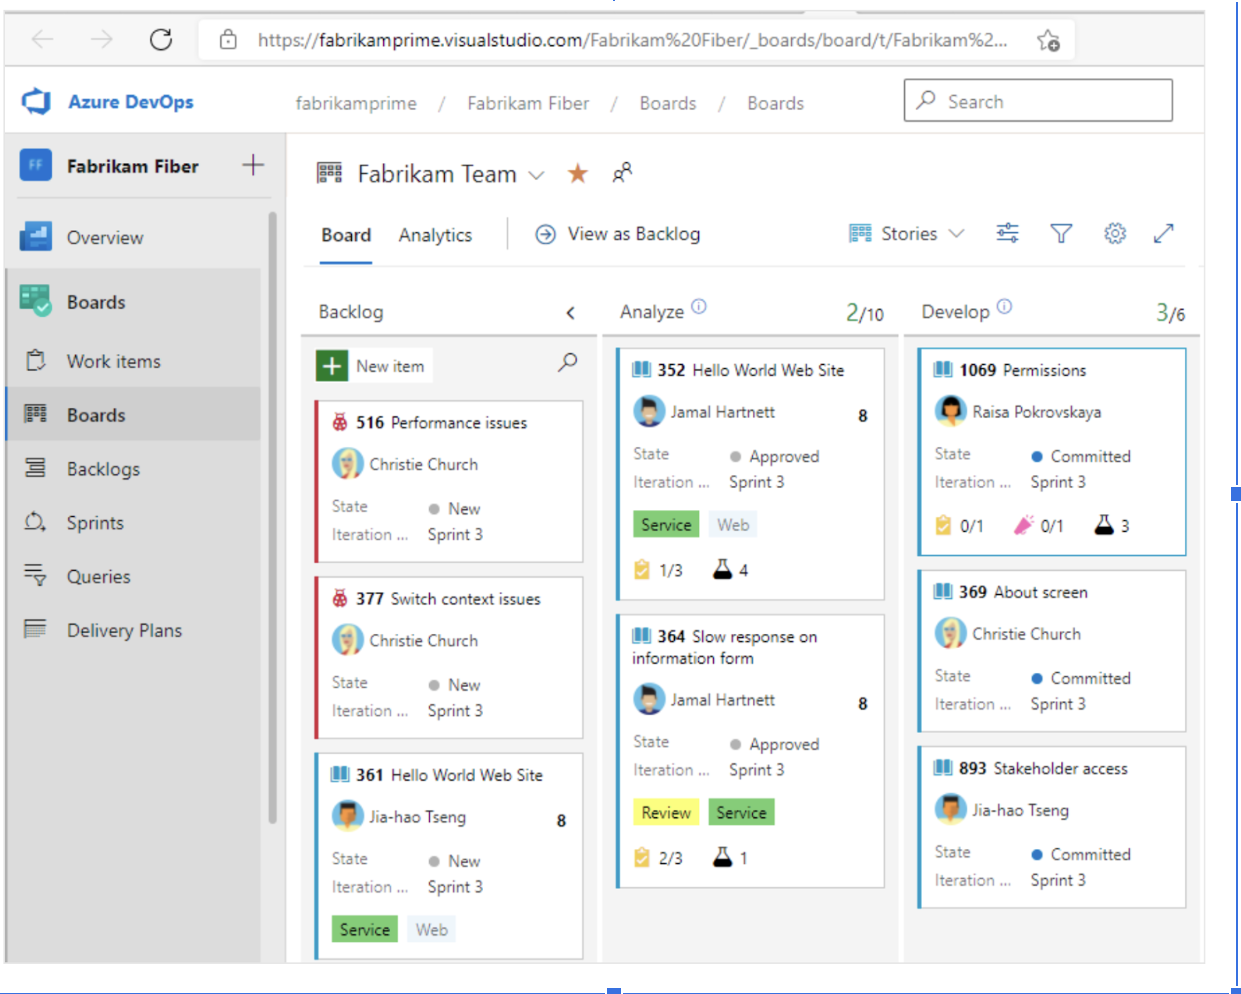Click the yellow Review tag on card 364
The height and width of the screenshot is (994, 1241).
(x=666, y=812)
